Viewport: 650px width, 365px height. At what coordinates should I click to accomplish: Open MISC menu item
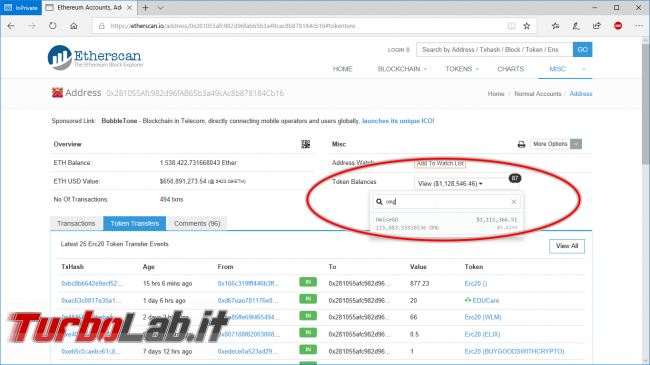click(557, 69)
